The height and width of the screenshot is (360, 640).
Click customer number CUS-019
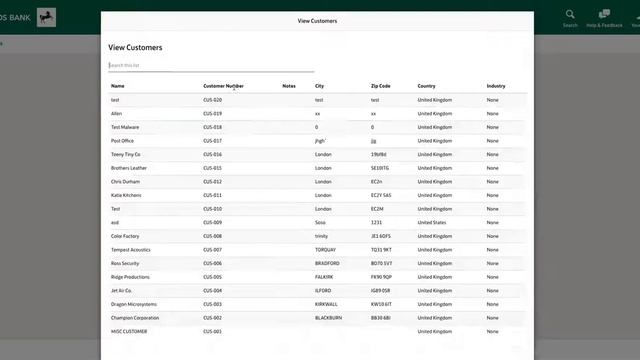(213, 113)
